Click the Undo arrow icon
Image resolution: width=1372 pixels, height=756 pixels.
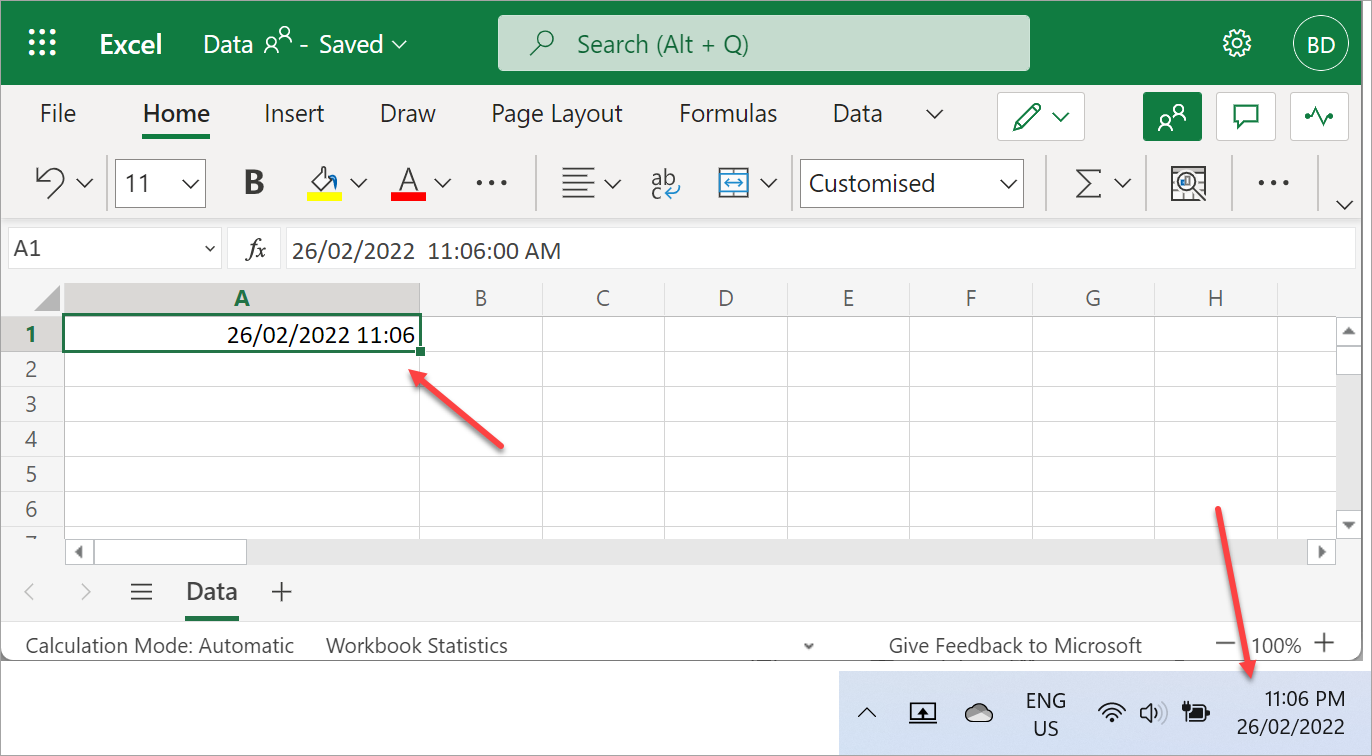(x=50, y=183)
